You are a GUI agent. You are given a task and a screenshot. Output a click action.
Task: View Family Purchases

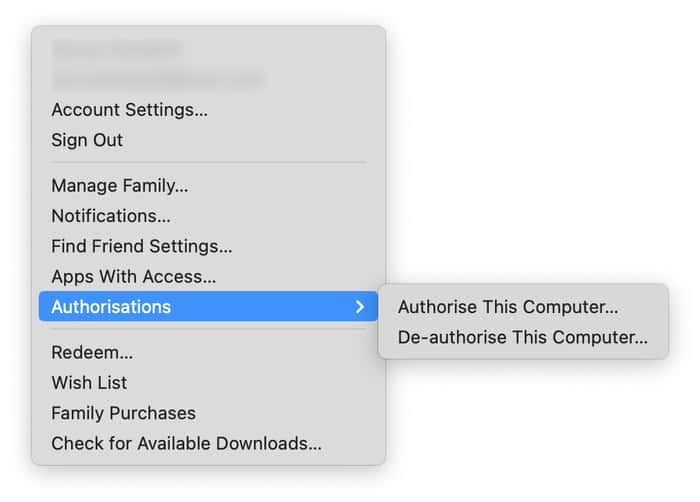[x=124, y=413]
